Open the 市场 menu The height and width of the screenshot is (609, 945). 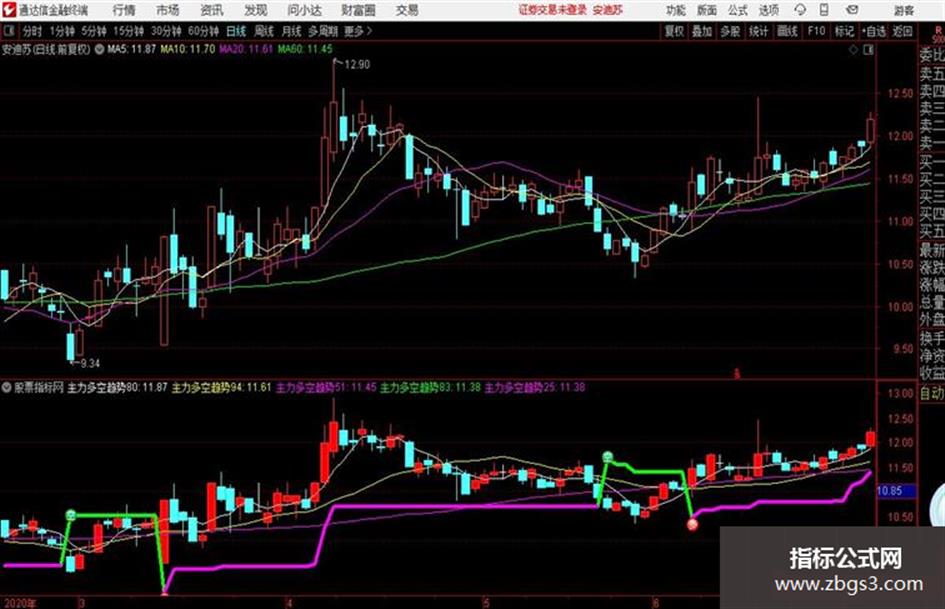(x=168, y=10)
